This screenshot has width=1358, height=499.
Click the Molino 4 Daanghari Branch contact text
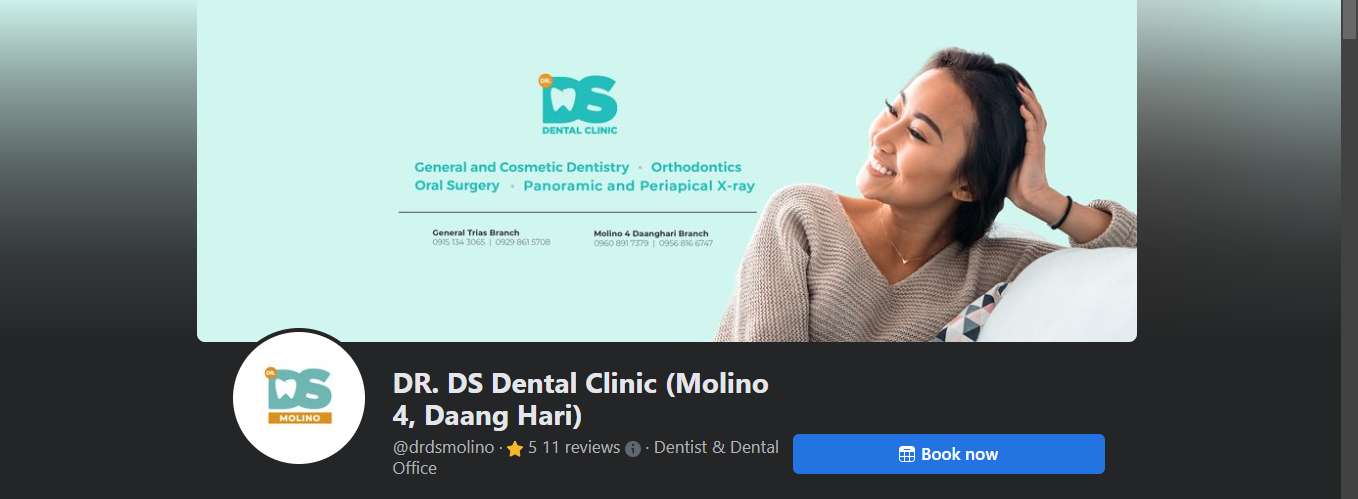tap(653, 237)
